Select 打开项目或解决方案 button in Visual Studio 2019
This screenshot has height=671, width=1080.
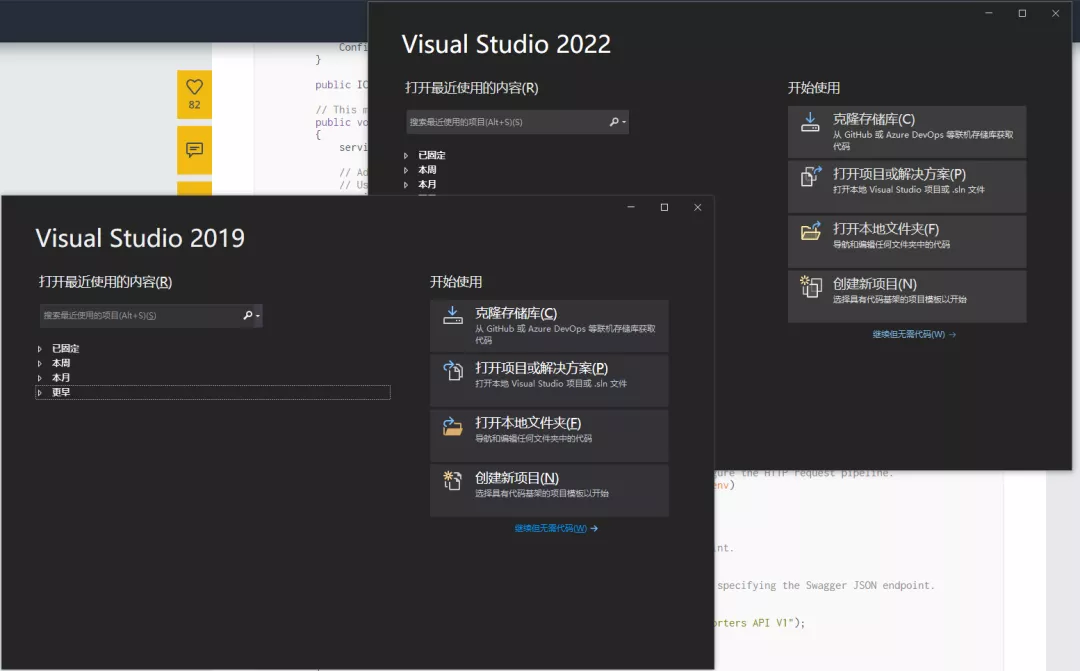click(549, 380)
